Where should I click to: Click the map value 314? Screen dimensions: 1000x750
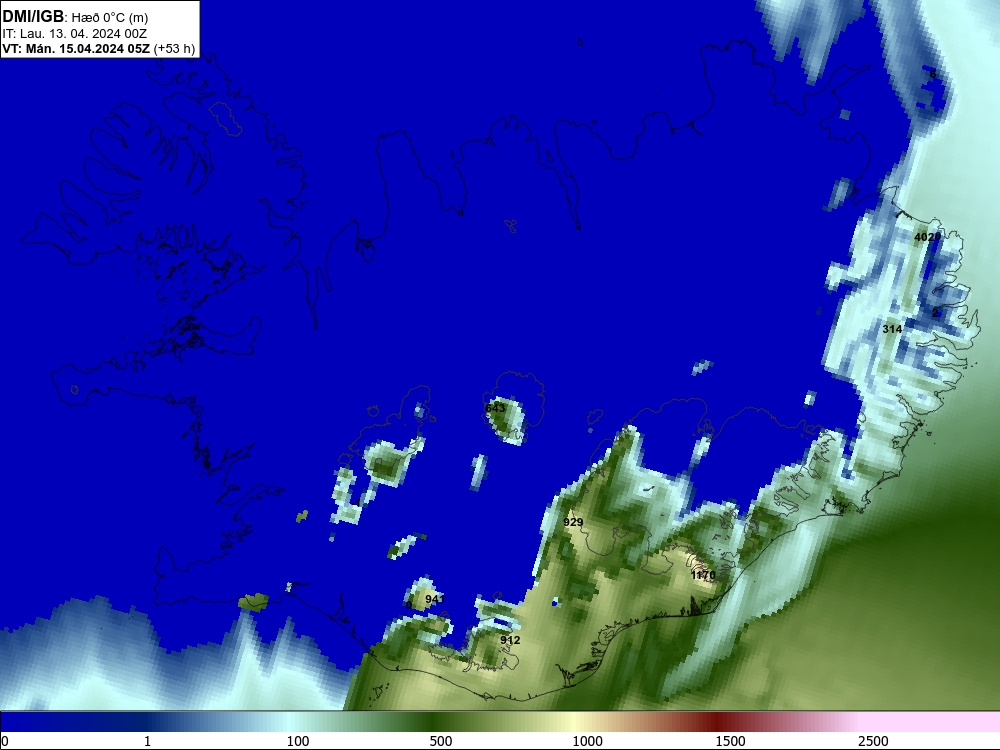(x=892, y=329)
